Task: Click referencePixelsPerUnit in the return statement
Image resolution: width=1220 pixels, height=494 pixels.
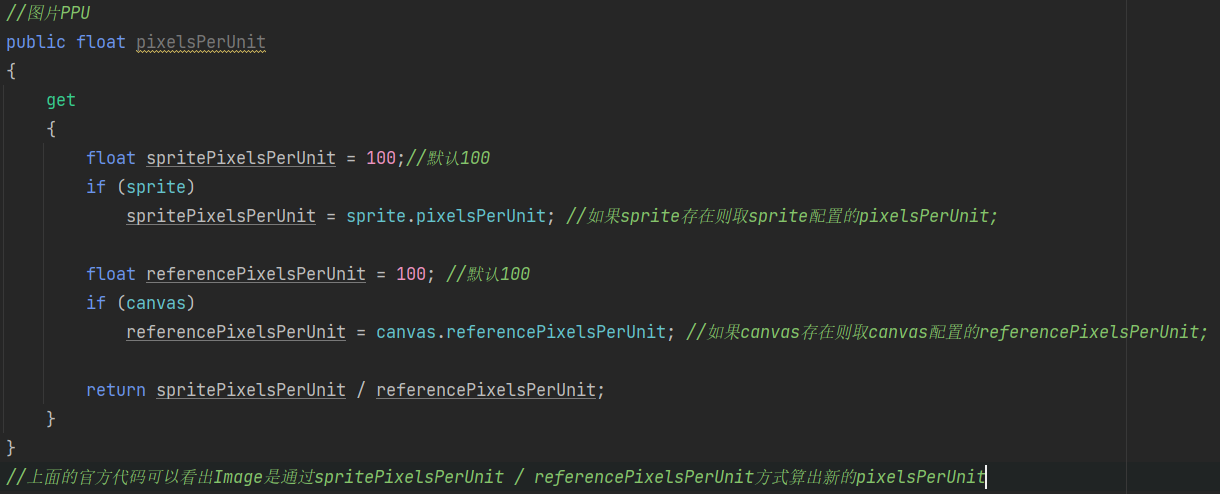Action: (x=486, y=390)
